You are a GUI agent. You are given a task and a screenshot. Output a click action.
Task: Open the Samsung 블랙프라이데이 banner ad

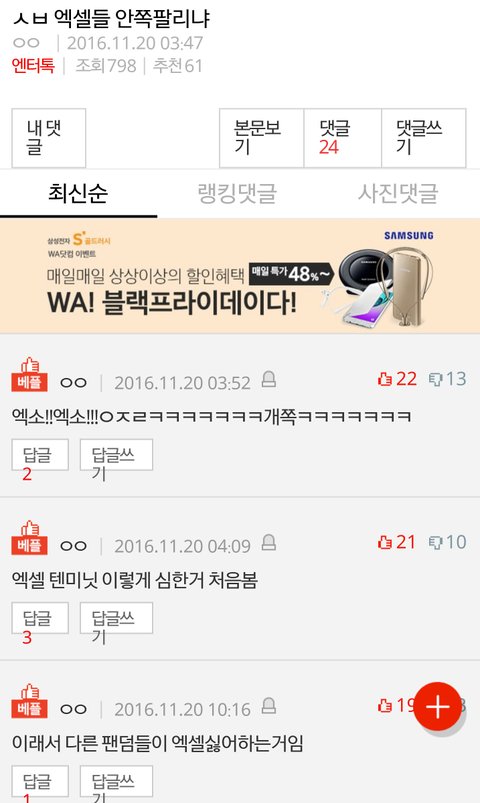[240, 276]
